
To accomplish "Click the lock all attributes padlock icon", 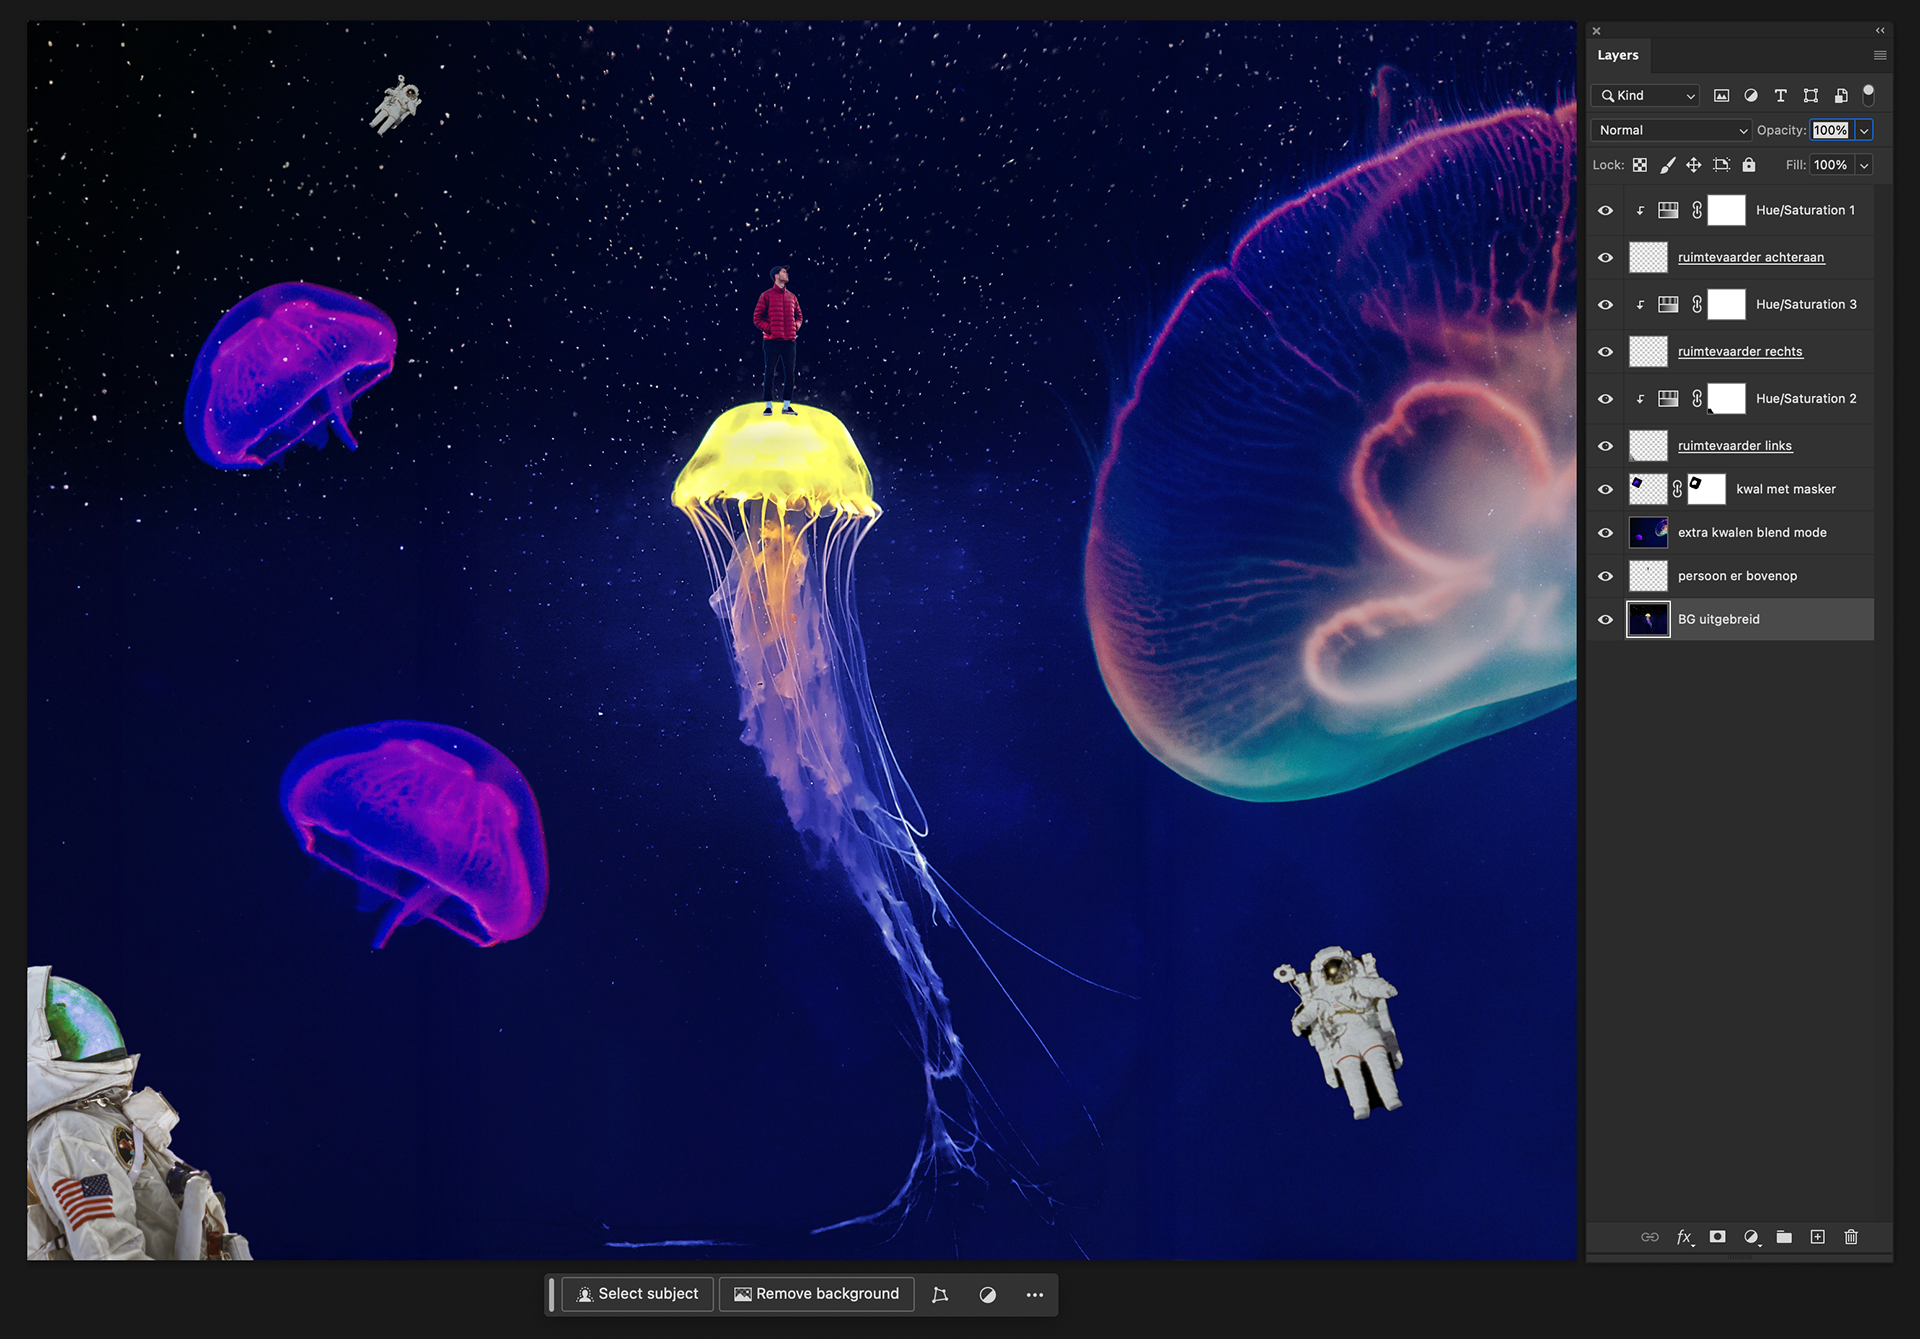I will point(1748,165).
